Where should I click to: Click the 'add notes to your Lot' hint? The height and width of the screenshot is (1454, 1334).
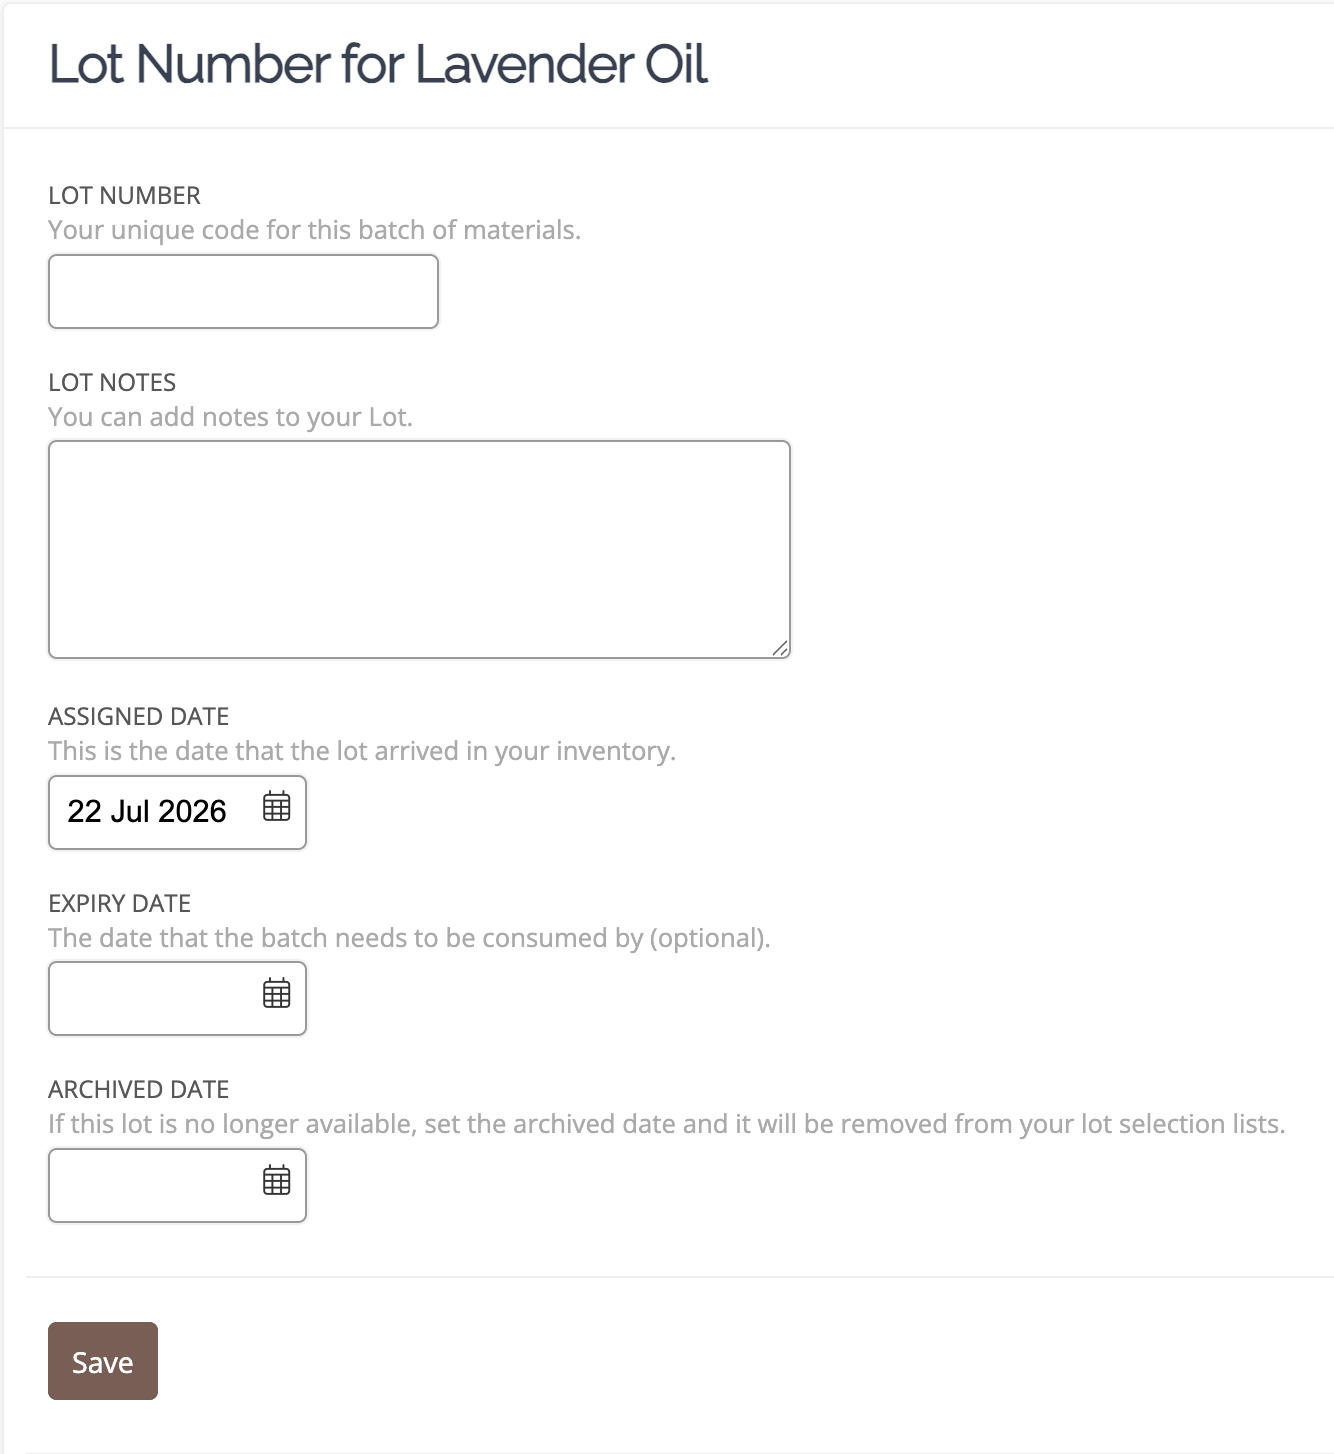pos(230,417)
